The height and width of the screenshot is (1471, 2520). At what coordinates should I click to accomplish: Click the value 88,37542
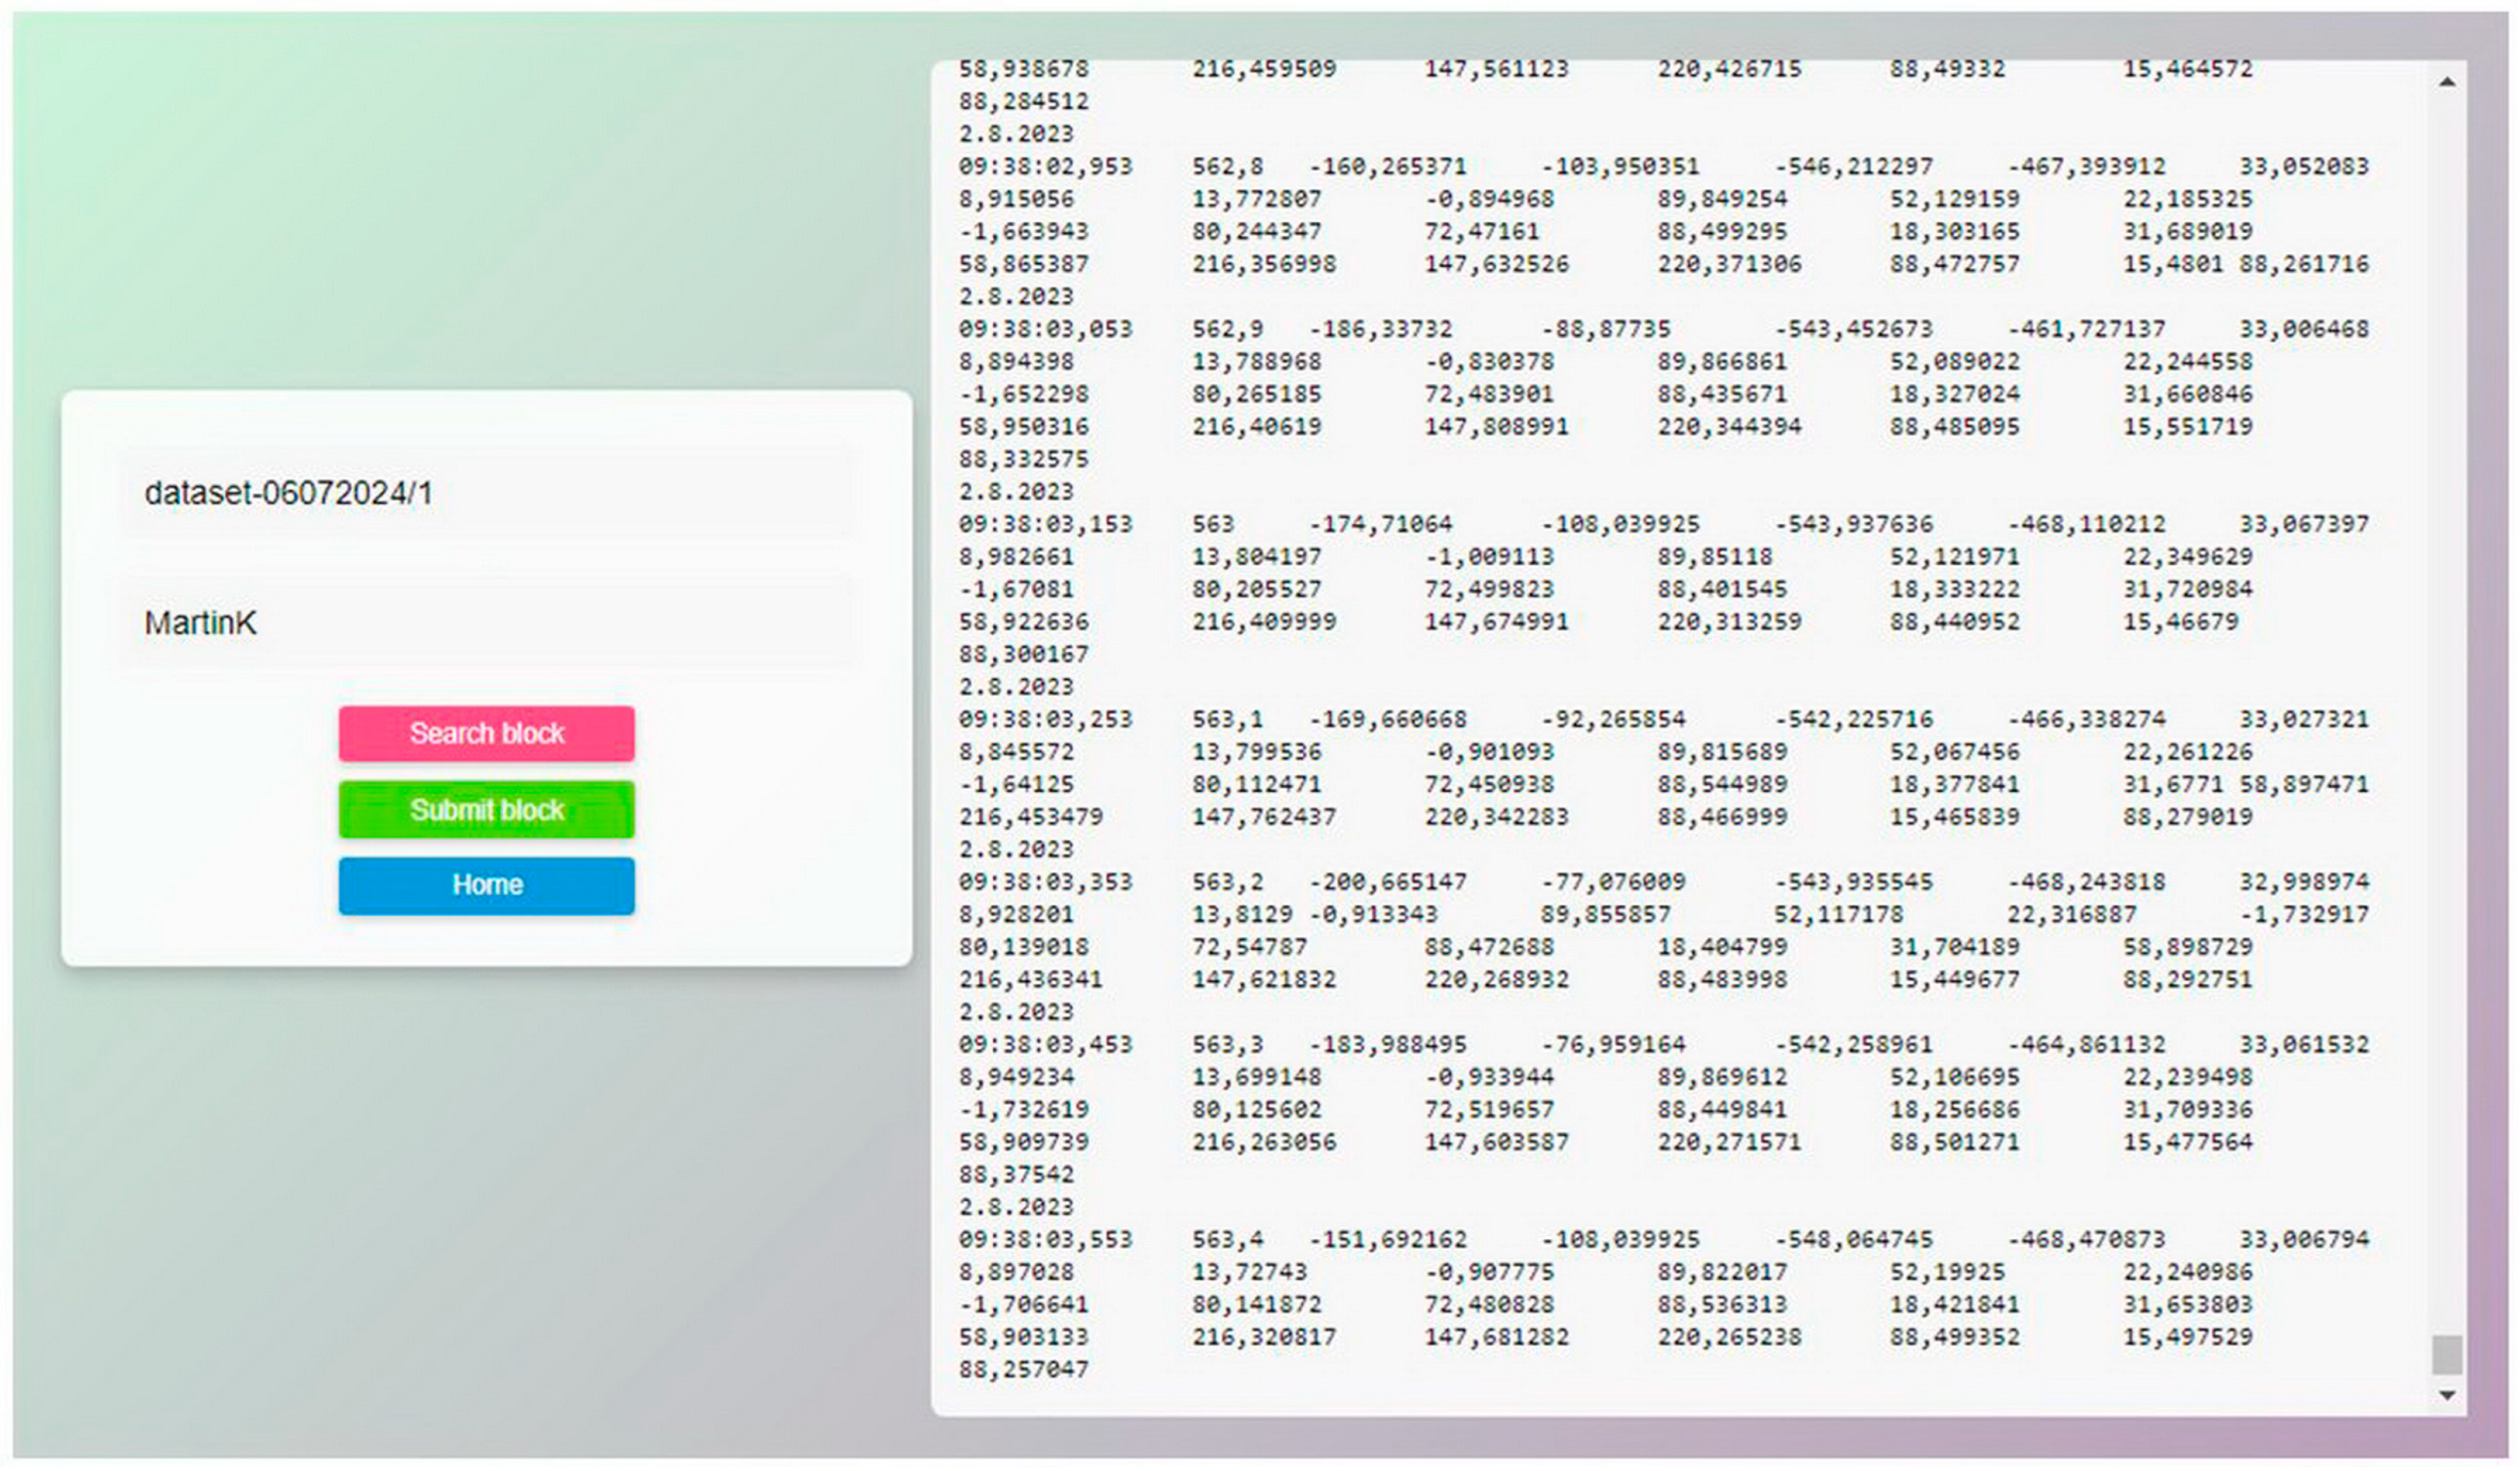coord(1016,1174)
